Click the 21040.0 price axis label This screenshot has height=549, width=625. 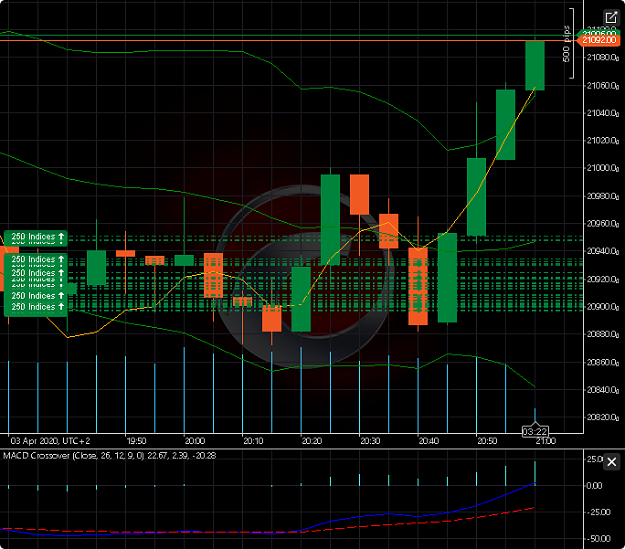(603, 113)
